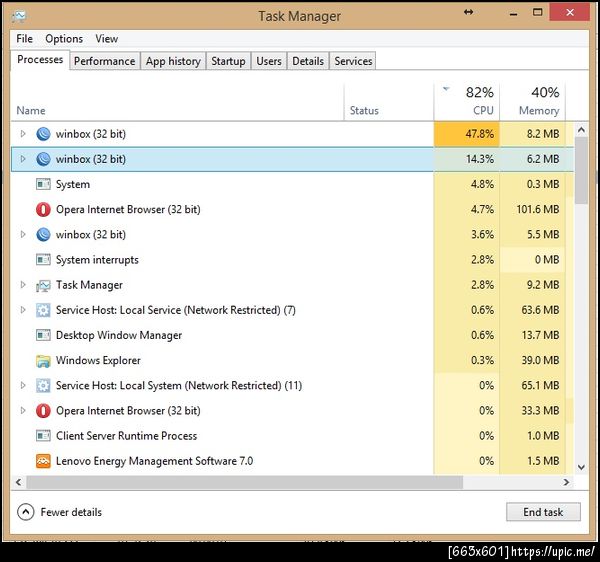Click the 47.8% CPU cell
Screen dimensions: 600x562
pos(467,134)
